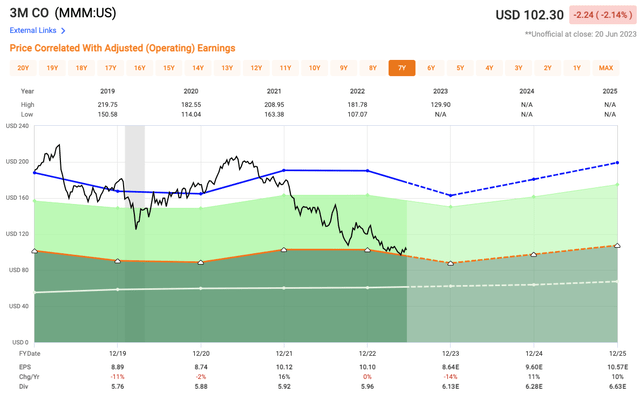Click the blue 12/22 normal P/E point
Screen dimensions: 640x393
[x=367, y=171]
